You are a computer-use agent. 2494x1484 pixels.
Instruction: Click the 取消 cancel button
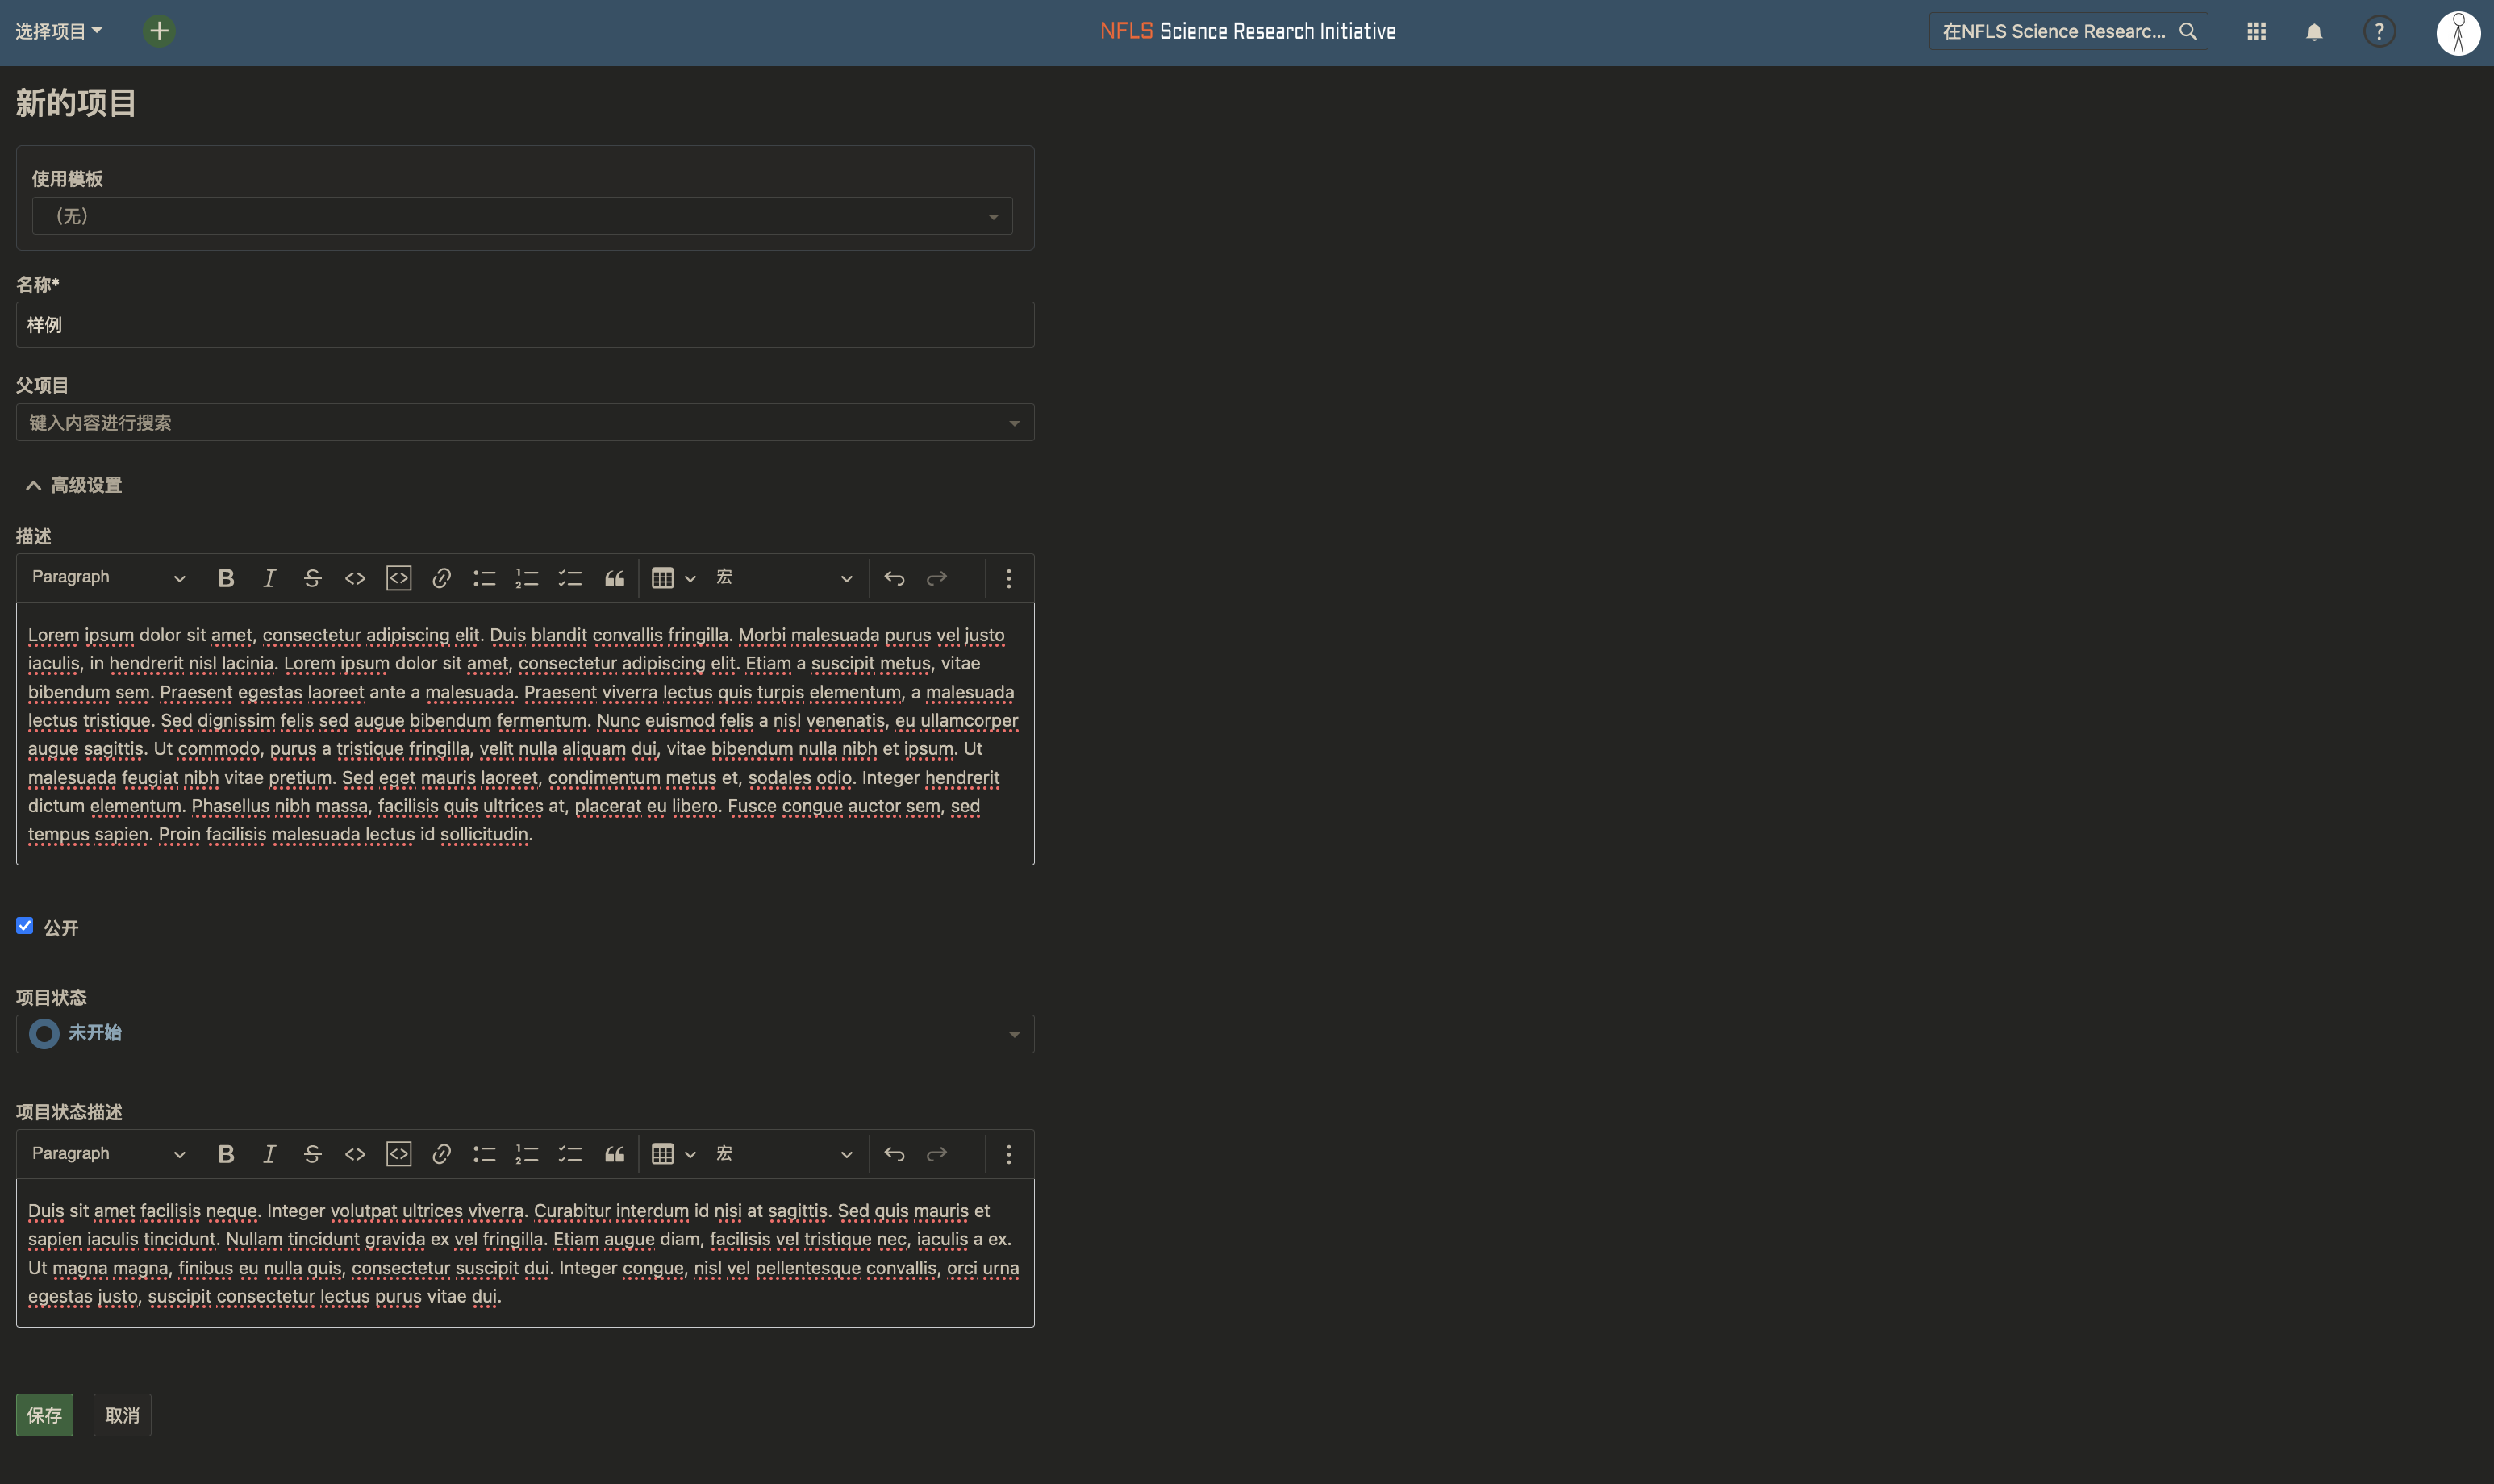122,1415
